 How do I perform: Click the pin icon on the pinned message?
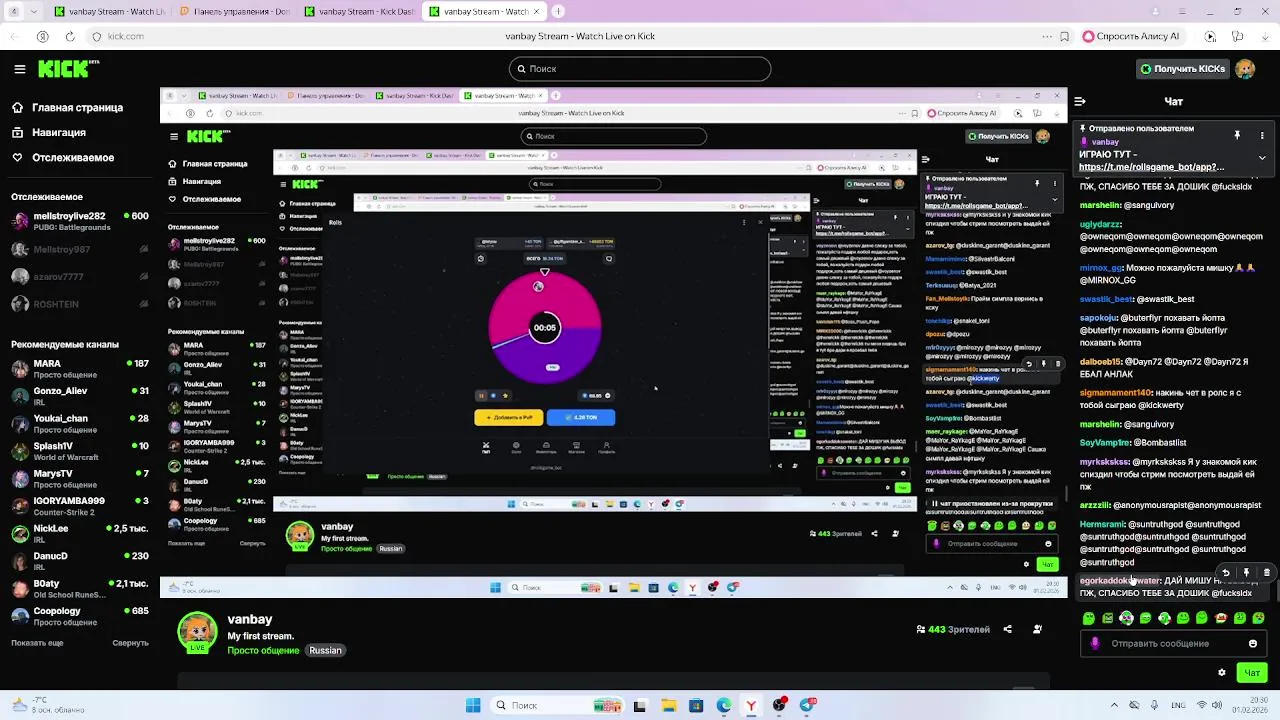tap(1237, 135)
